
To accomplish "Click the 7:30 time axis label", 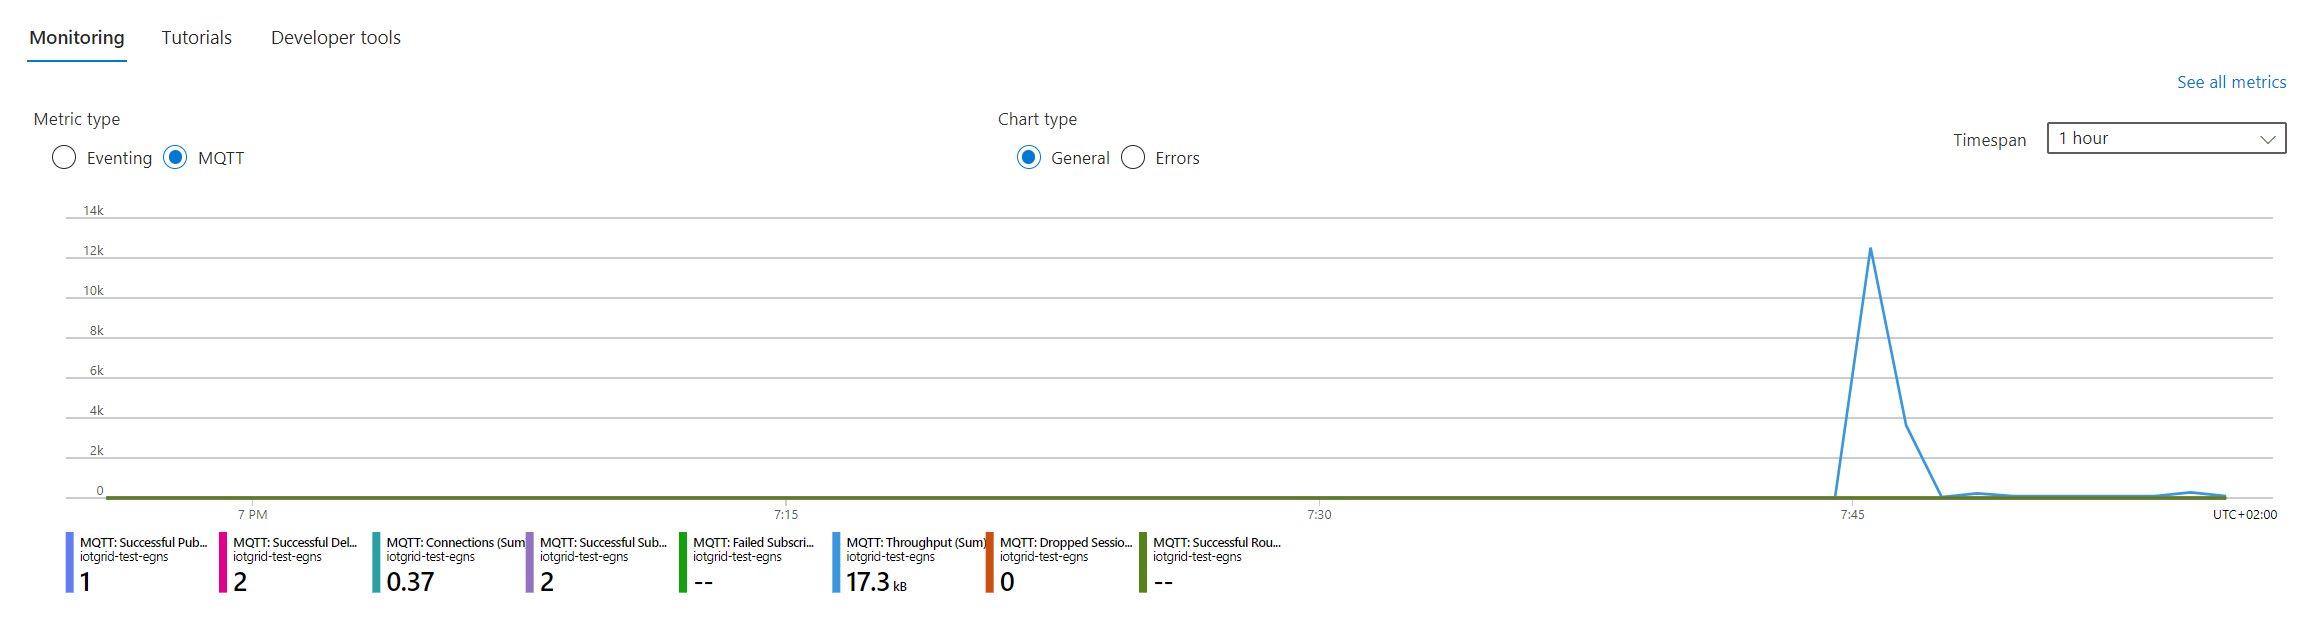I will tap(1319, 515).
